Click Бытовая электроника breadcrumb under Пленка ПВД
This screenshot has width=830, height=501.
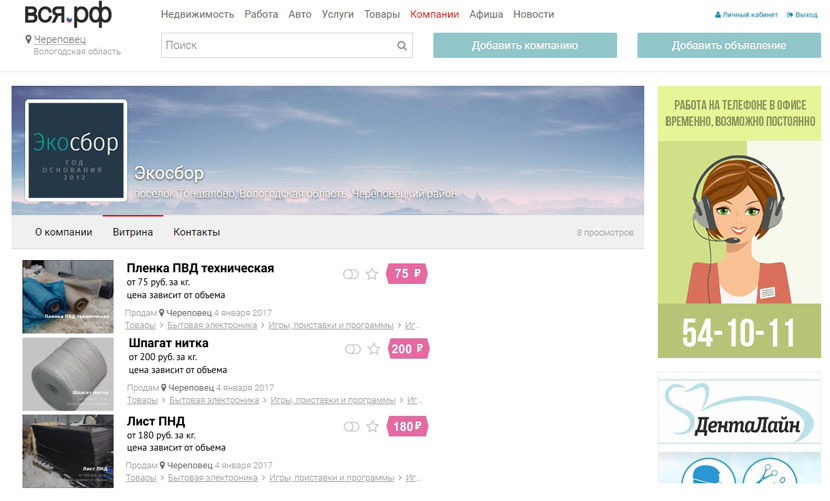[212, 325]
